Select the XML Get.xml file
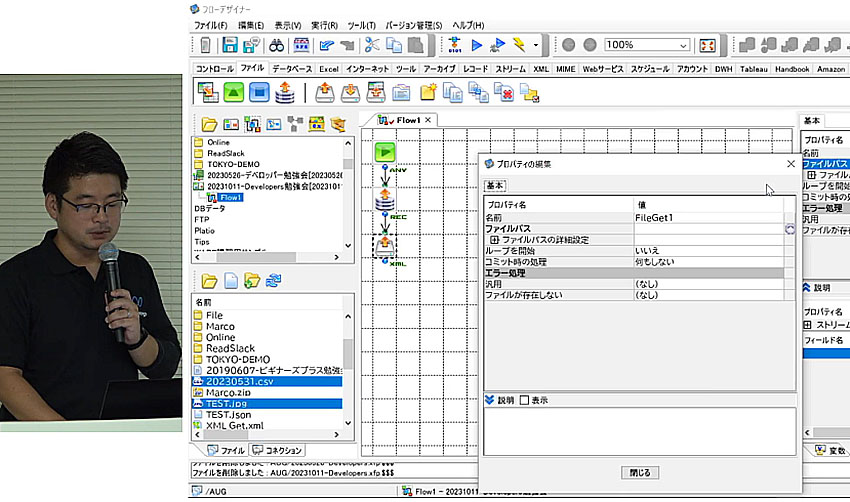This screenshot has width=850, height=502. (234, 426)
